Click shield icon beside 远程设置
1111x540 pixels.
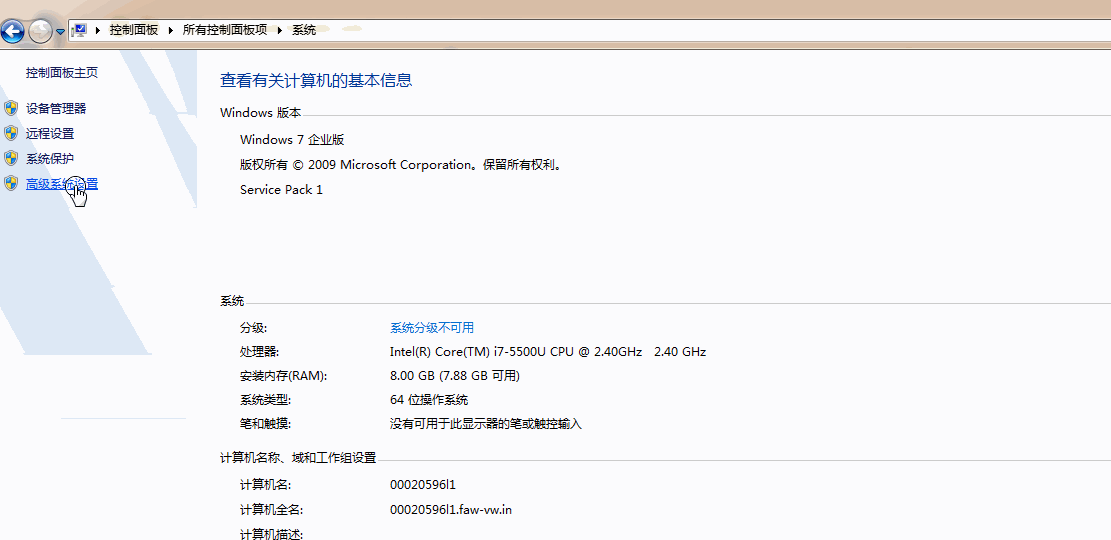pyautogui.click(x=11, y=133)
